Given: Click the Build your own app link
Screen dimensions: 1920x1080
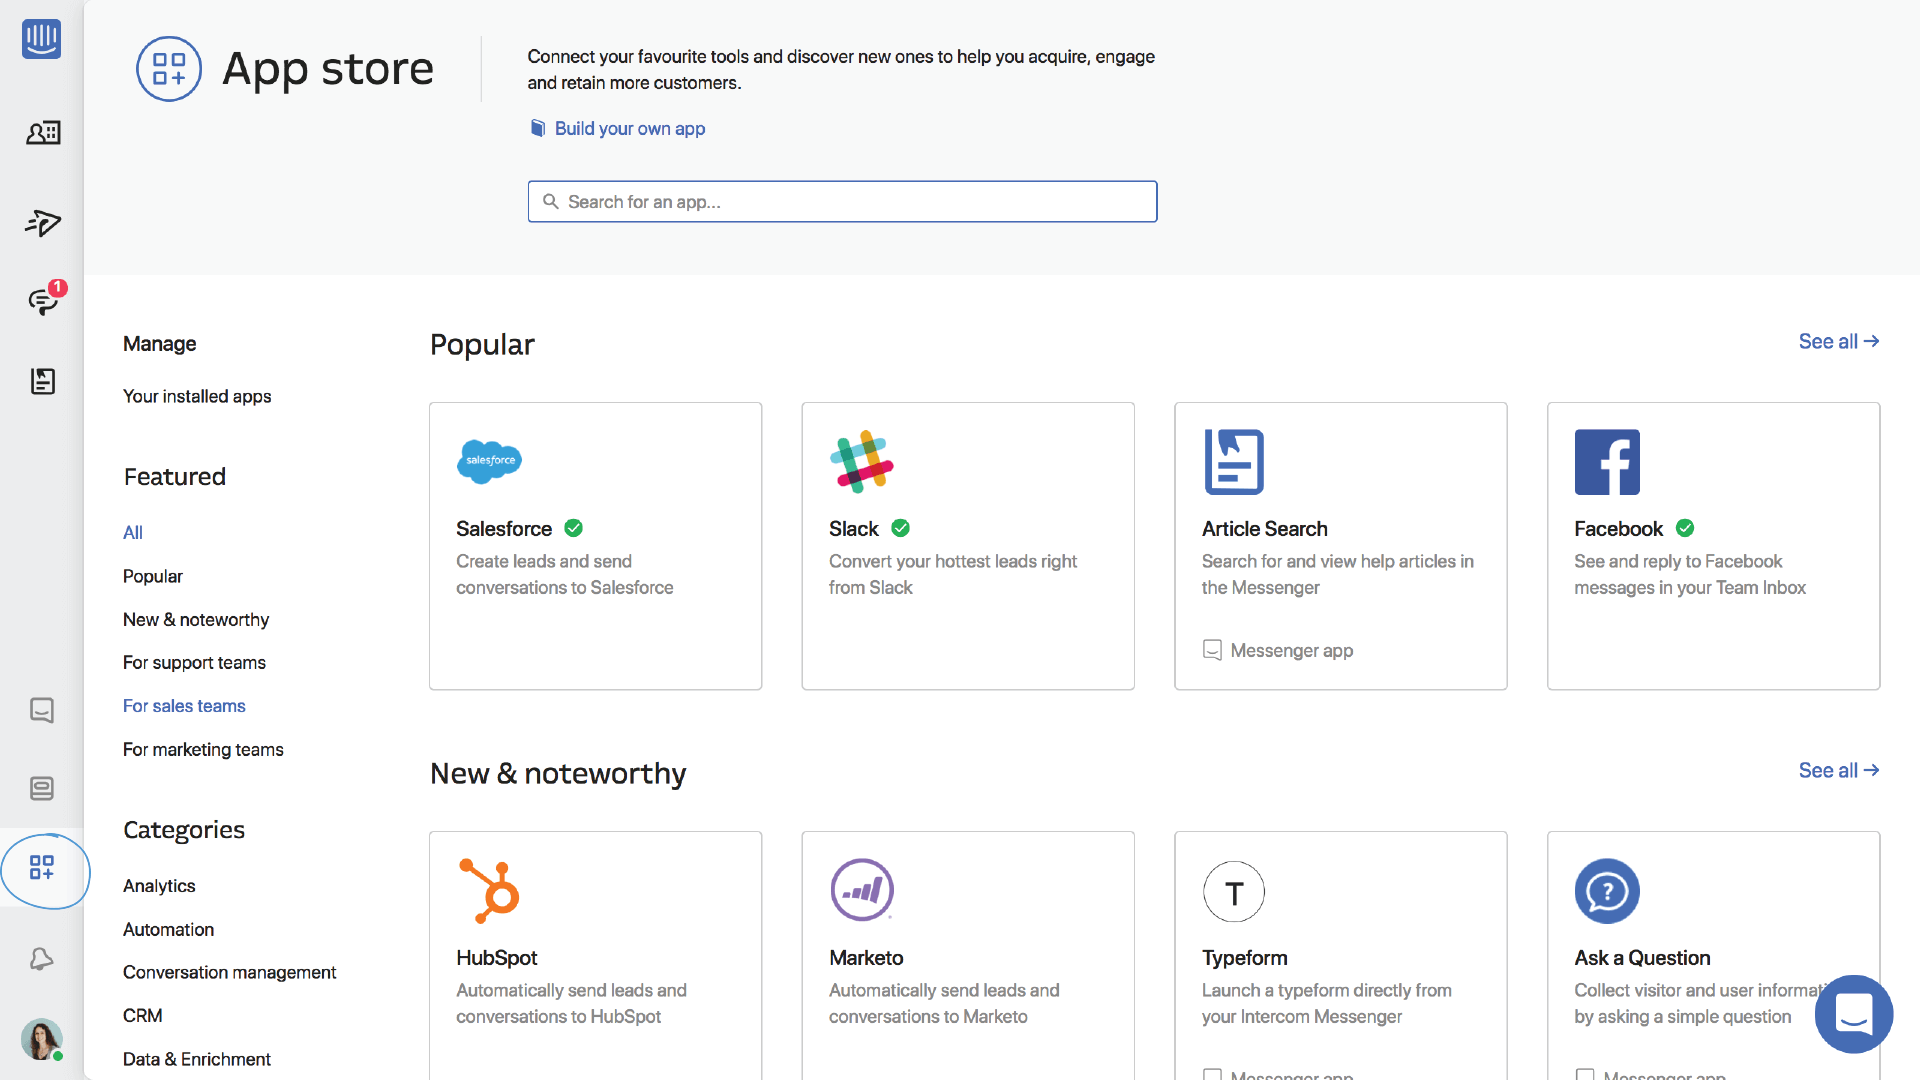Looking at the screenshot, I should coord(630,128).
